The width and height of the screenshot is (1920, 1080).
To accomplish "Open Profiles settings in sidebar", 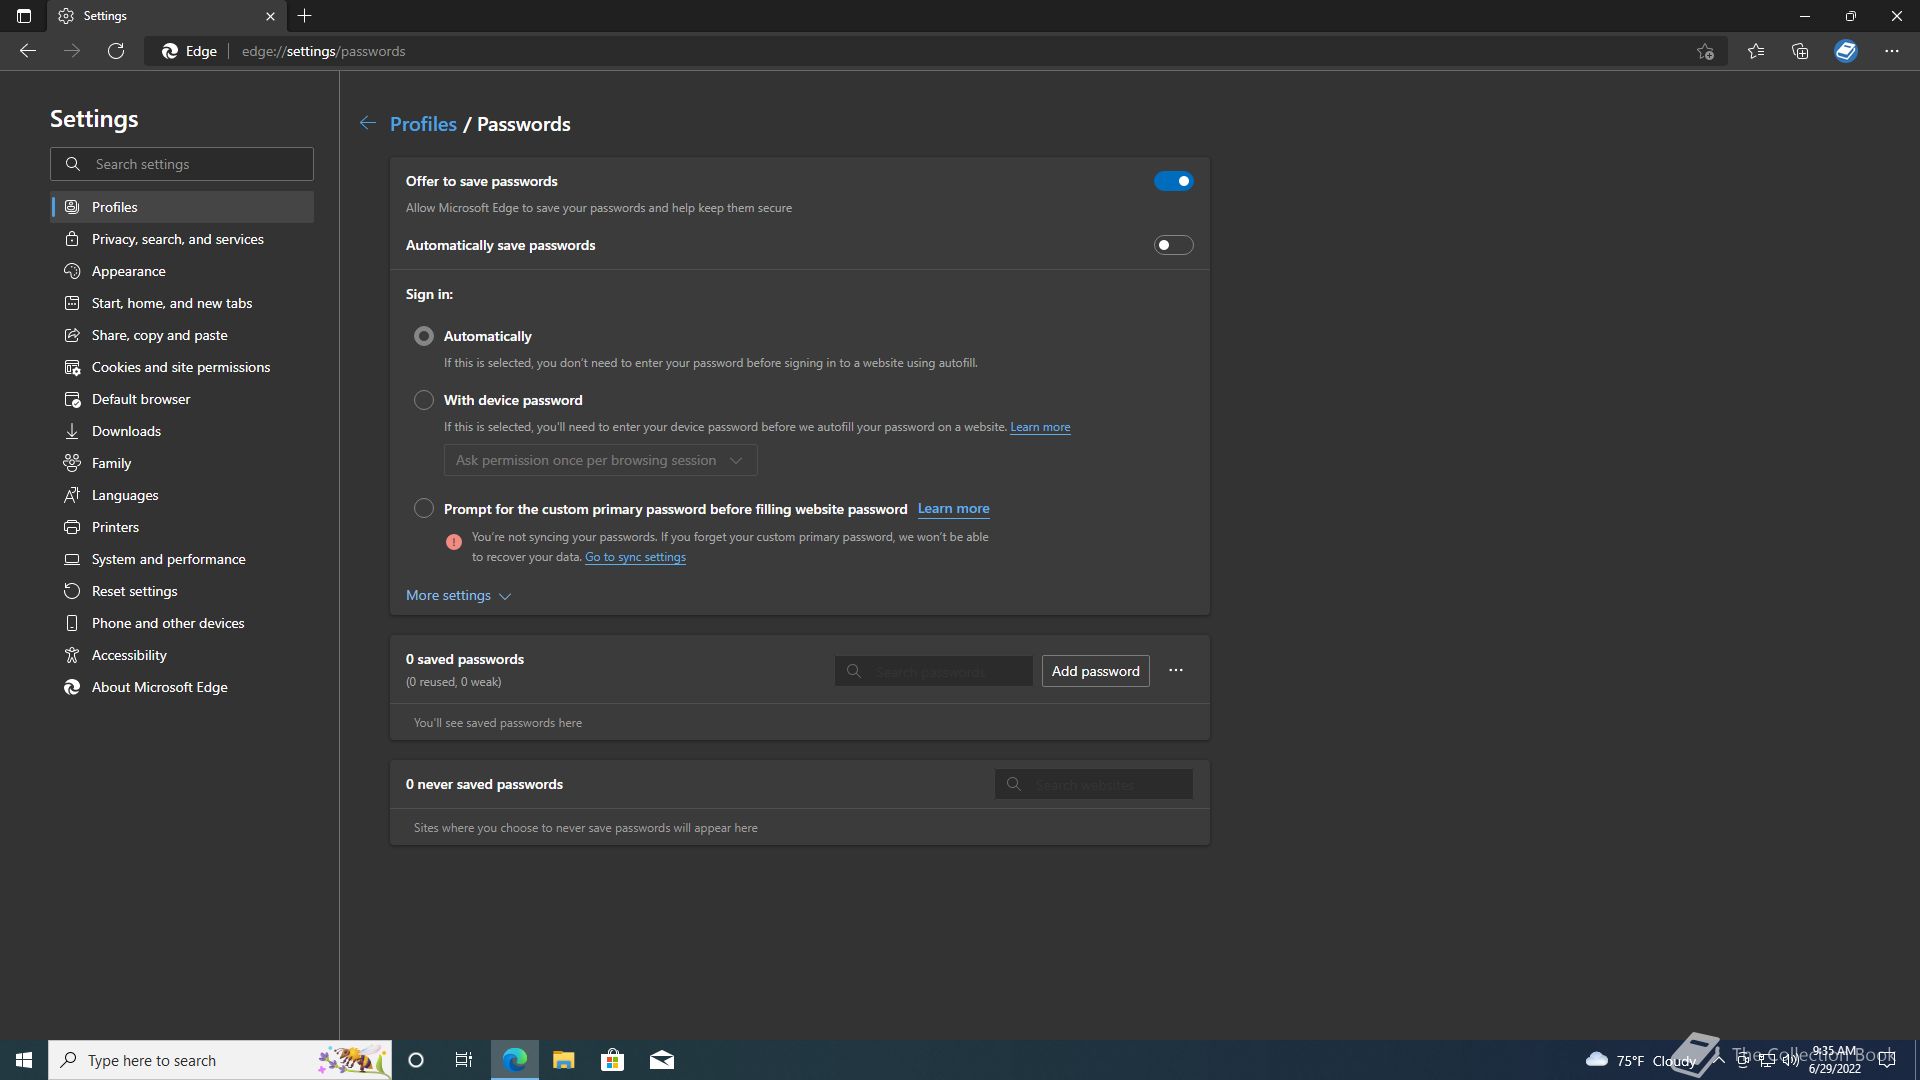I will [x=182, y=207].
